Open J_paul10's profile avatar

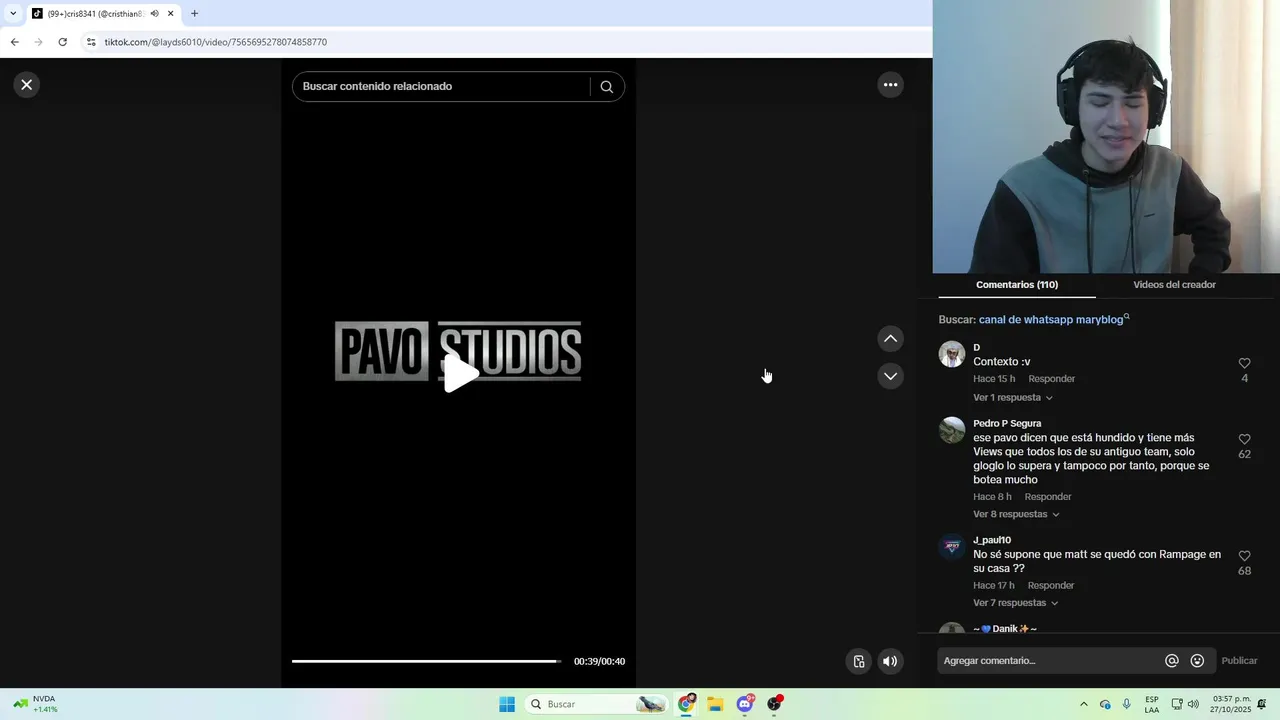coord(952,547)
